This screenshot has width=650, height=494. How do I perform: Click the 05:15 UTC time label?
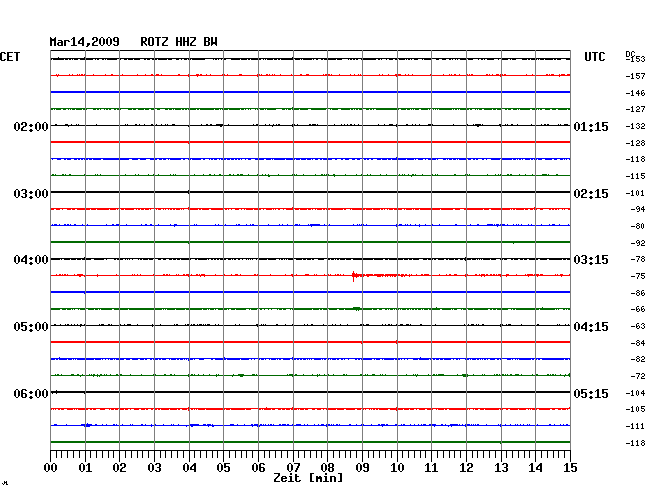click(591, 393)
